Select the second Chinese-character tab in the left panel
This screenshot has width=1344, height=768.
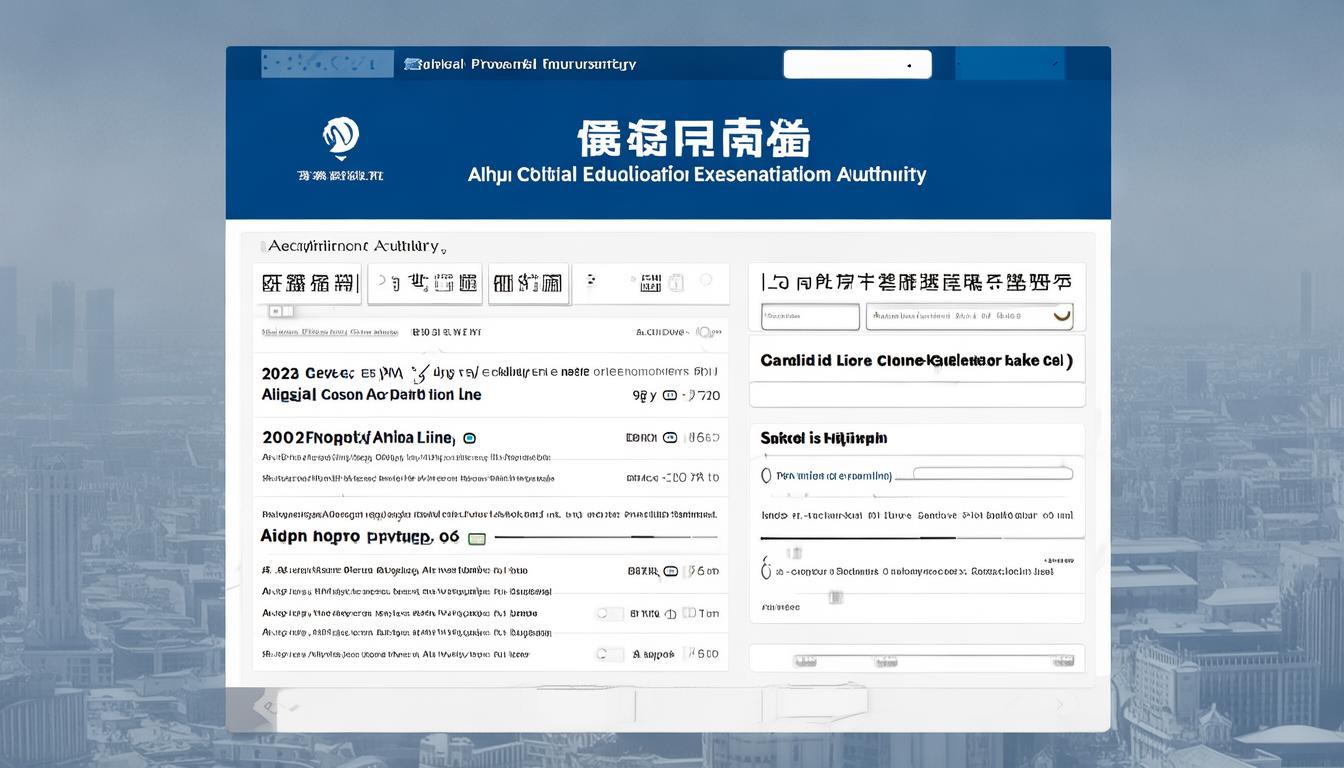click(425, 284)
